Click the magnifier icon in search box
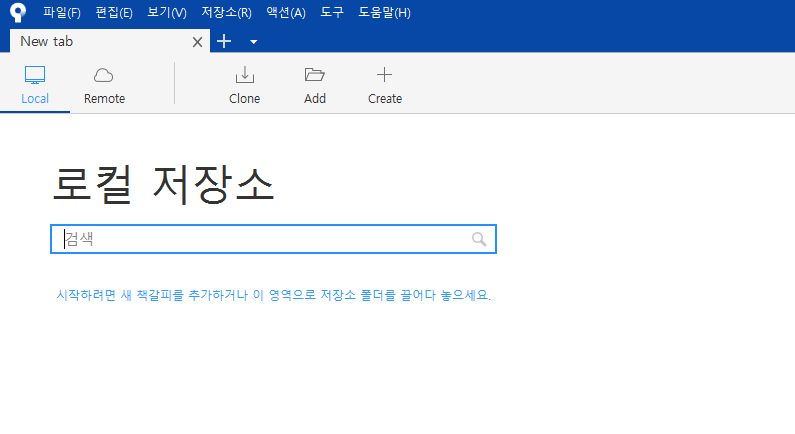The image size is (795, 434). (479, 239)
